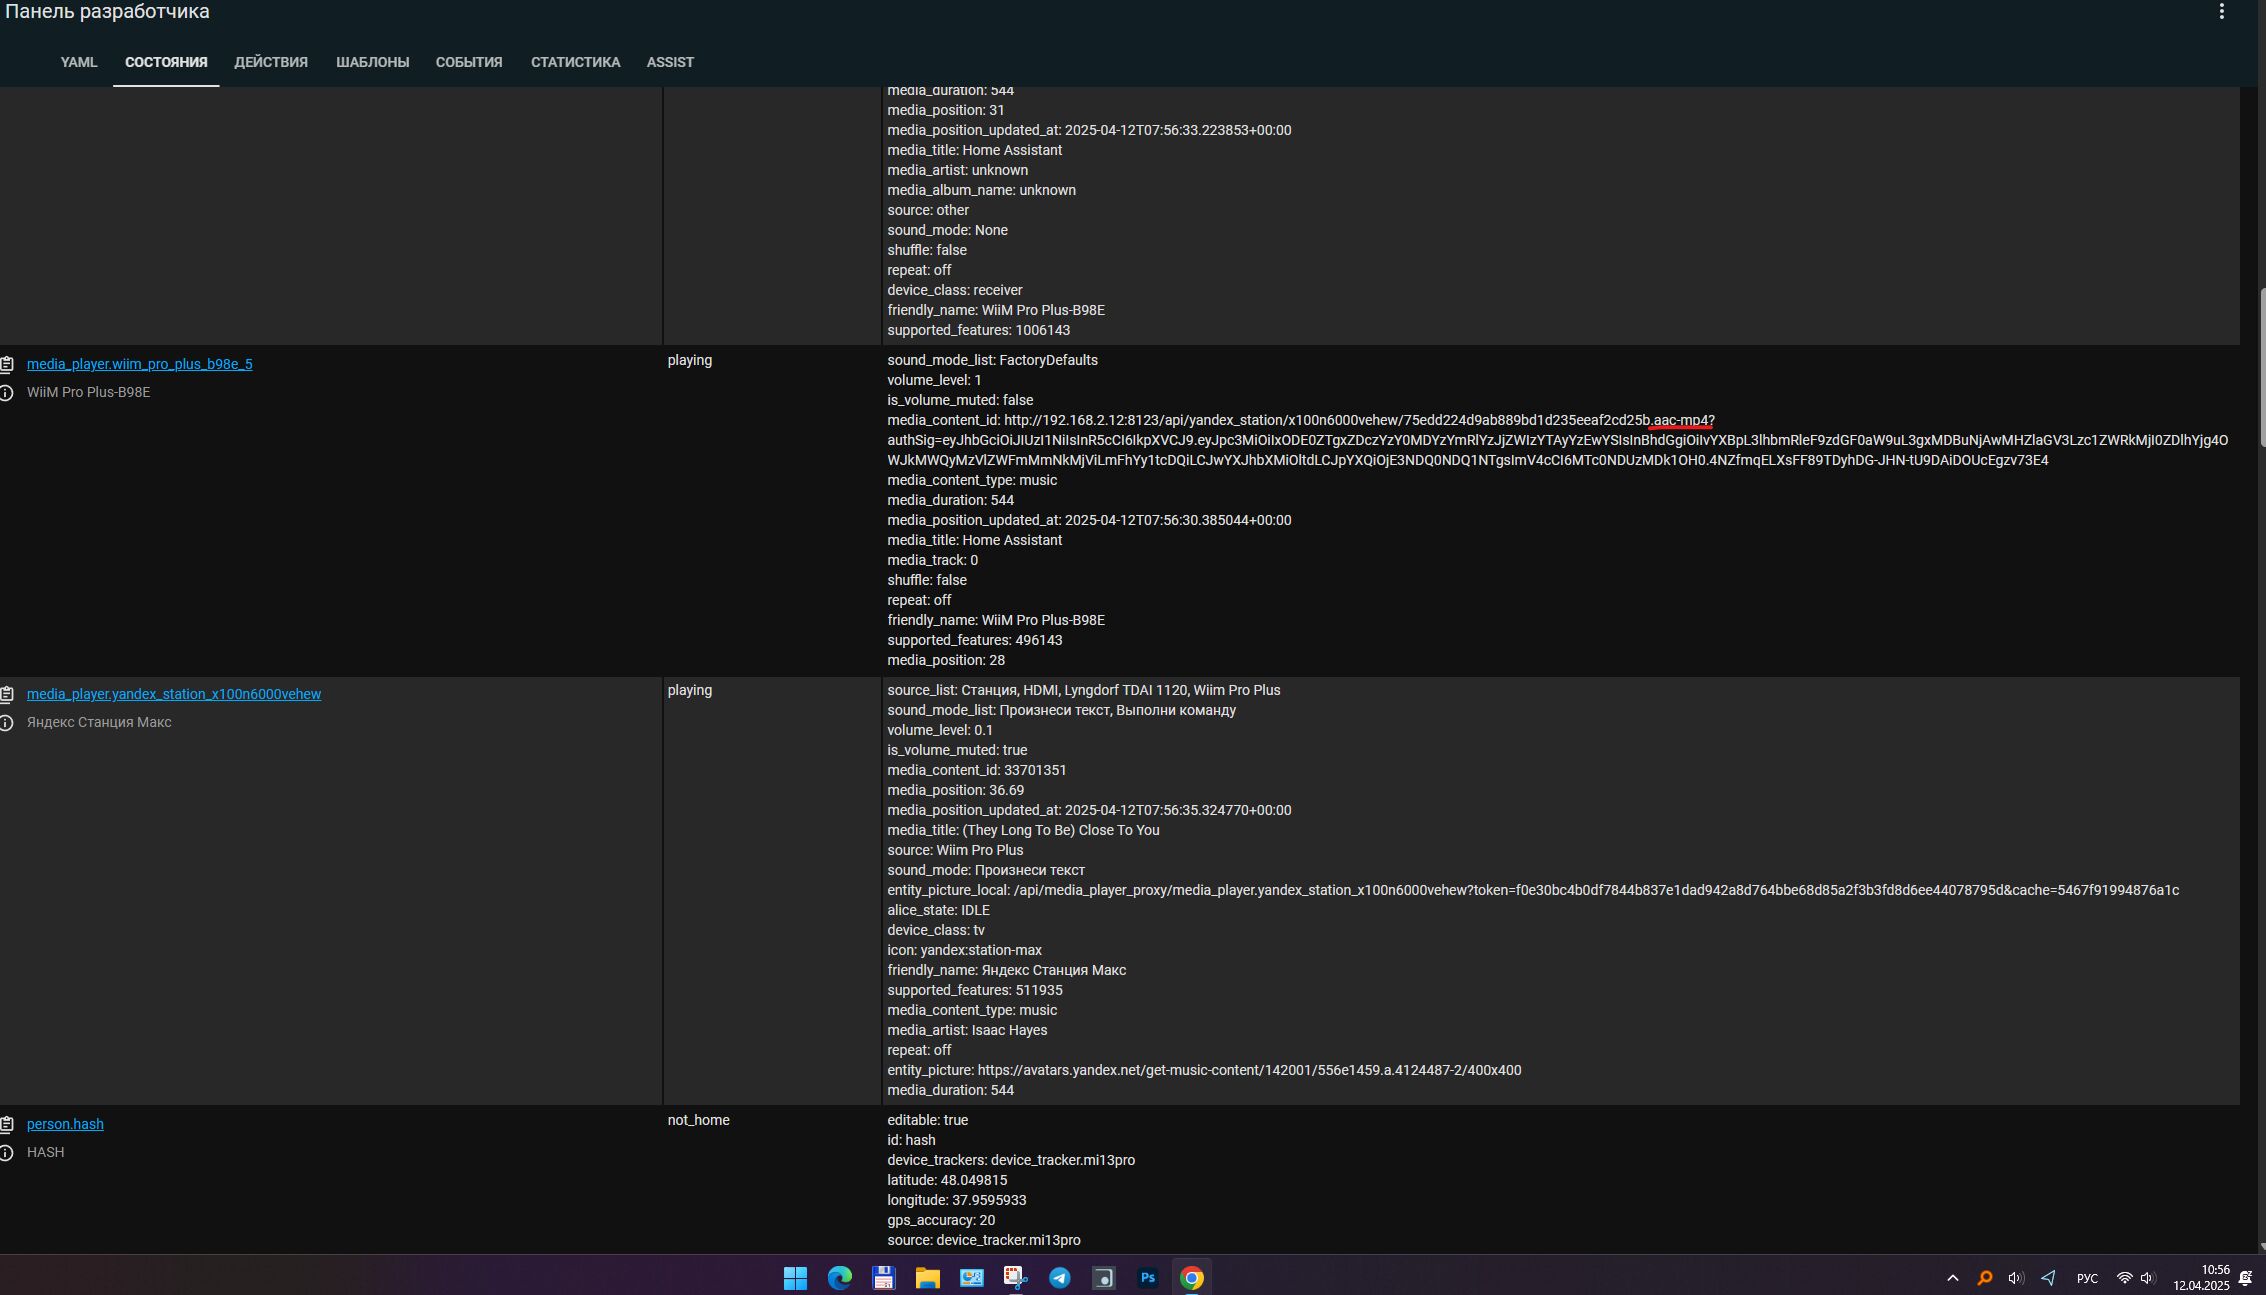Screen dimensions: 2266x1295
Task: Open the floppy-disk app in taskbar
Action: [883, 1278]
